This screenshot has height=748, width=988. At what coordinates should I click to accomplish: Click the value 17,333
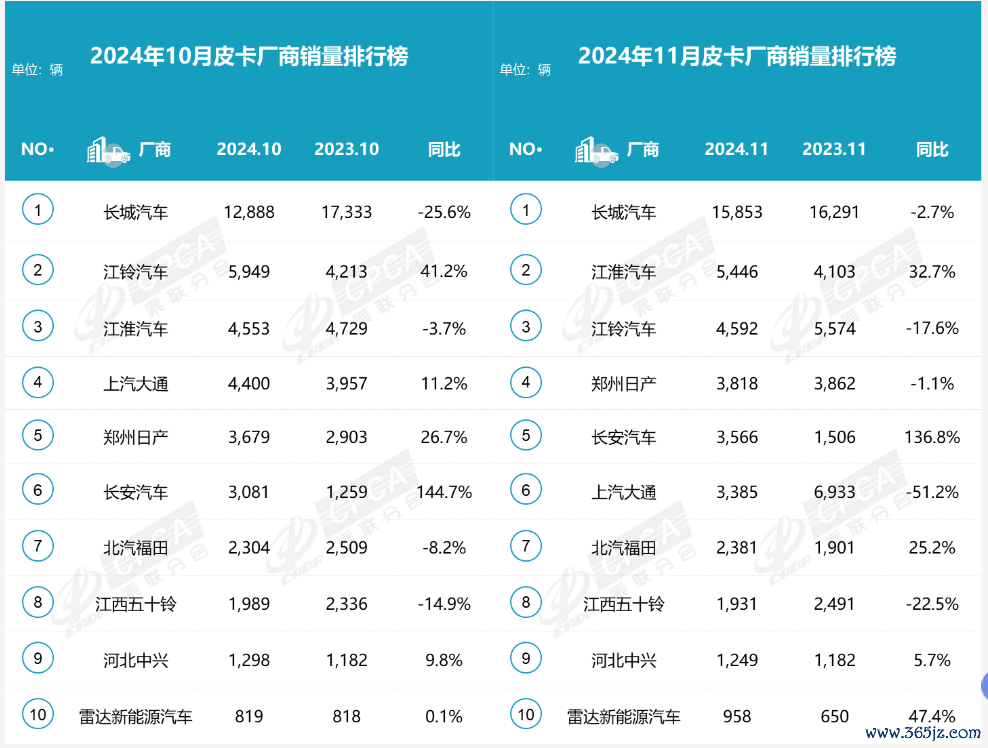[347, 212]
